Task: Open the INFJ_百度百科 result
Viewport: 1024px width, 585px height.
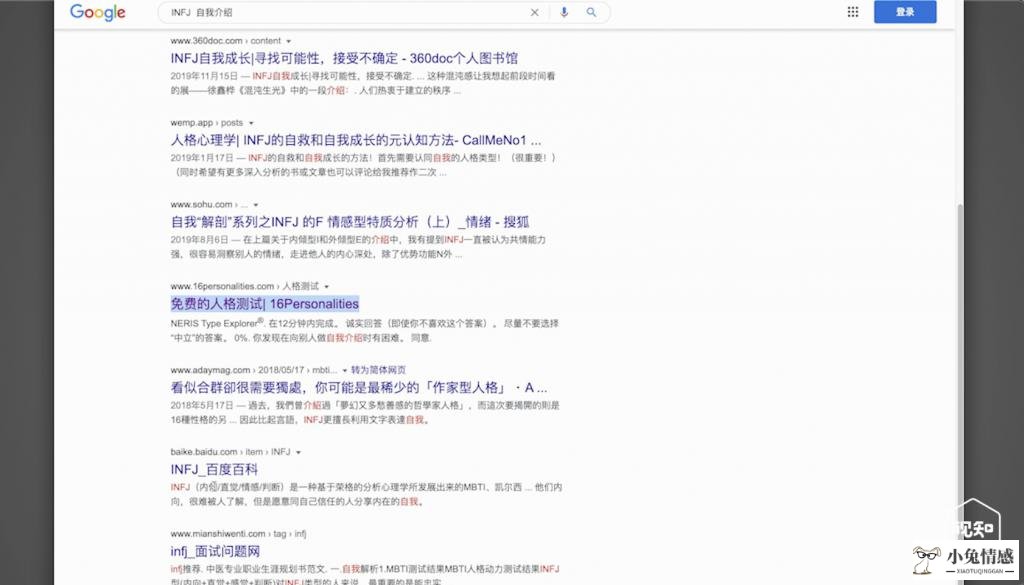Action: coord(214,469)
